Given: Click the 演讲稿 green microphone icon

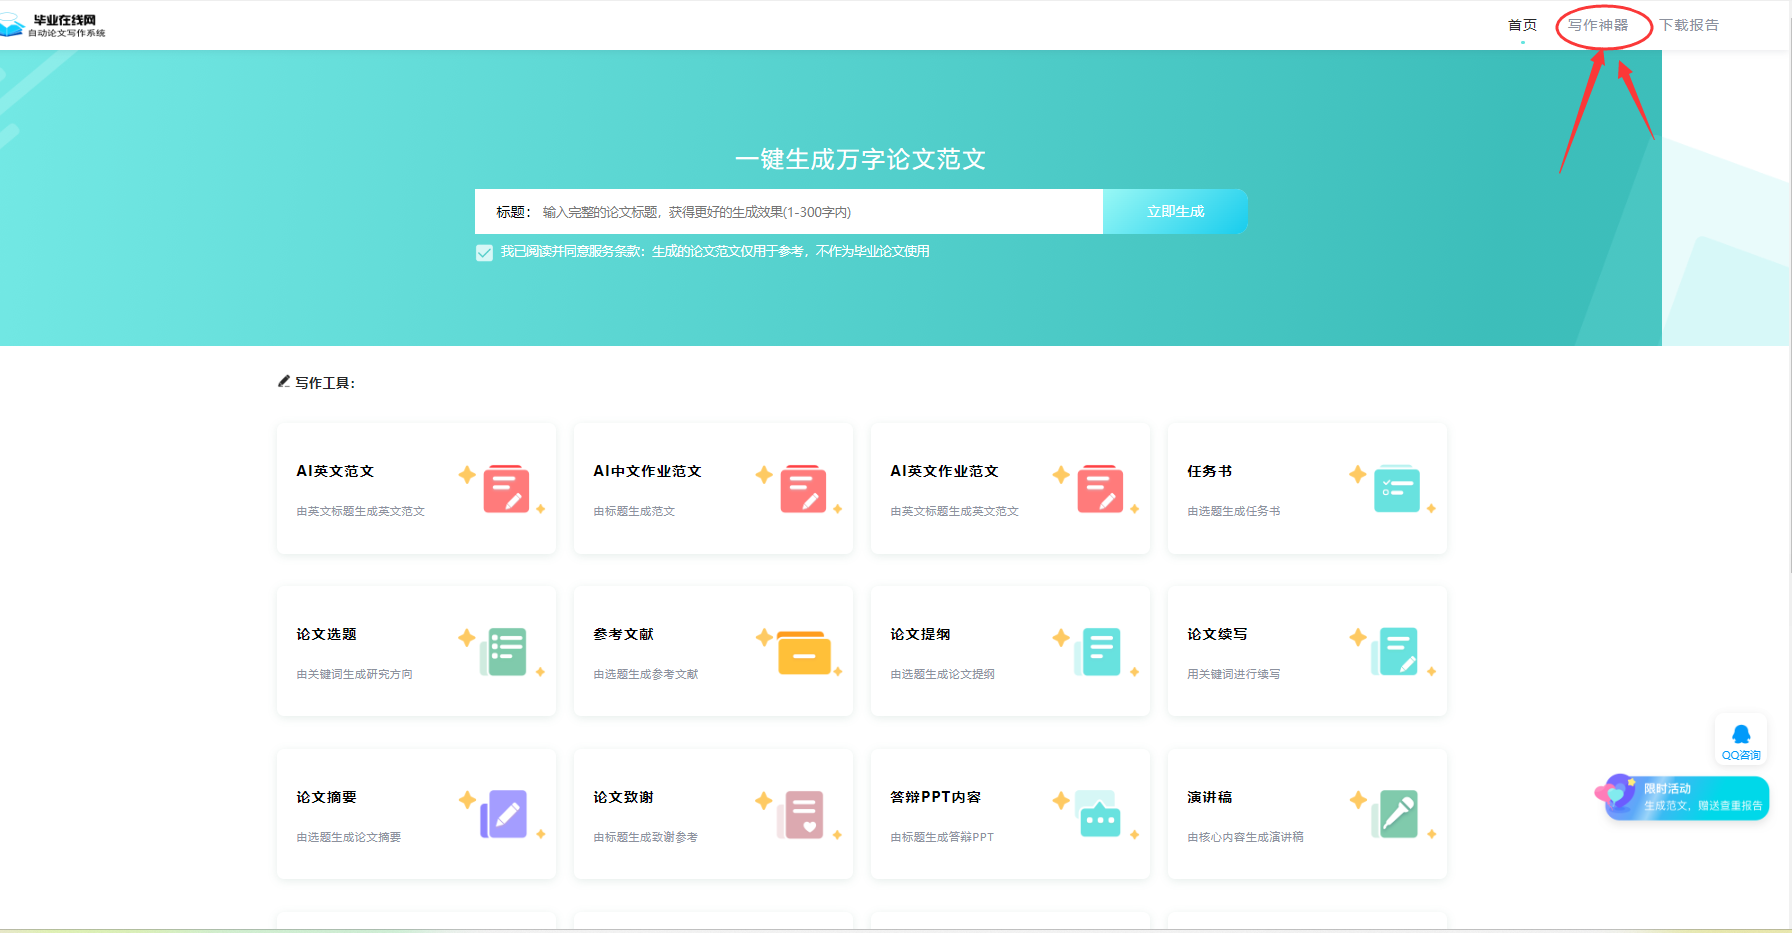Looking at the screenshot, I should 1395,815.
